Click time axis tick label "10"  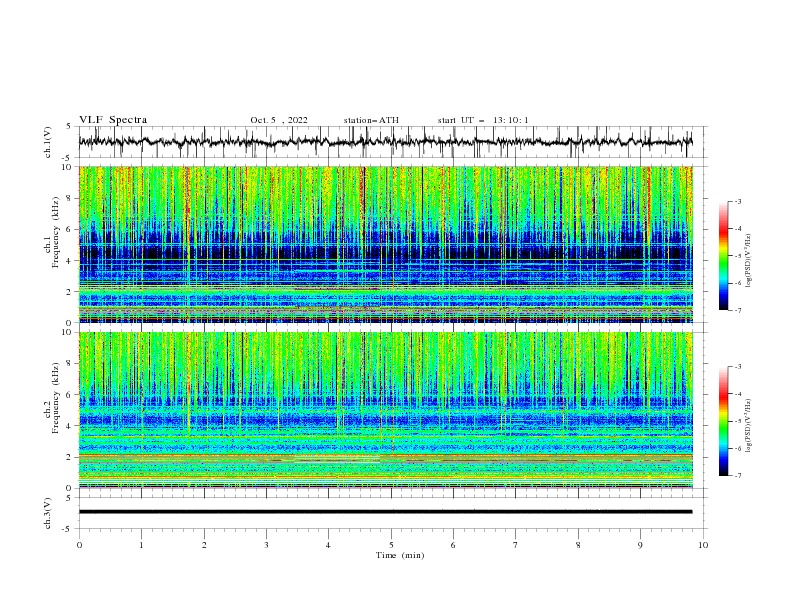click(x=703, y=545)
